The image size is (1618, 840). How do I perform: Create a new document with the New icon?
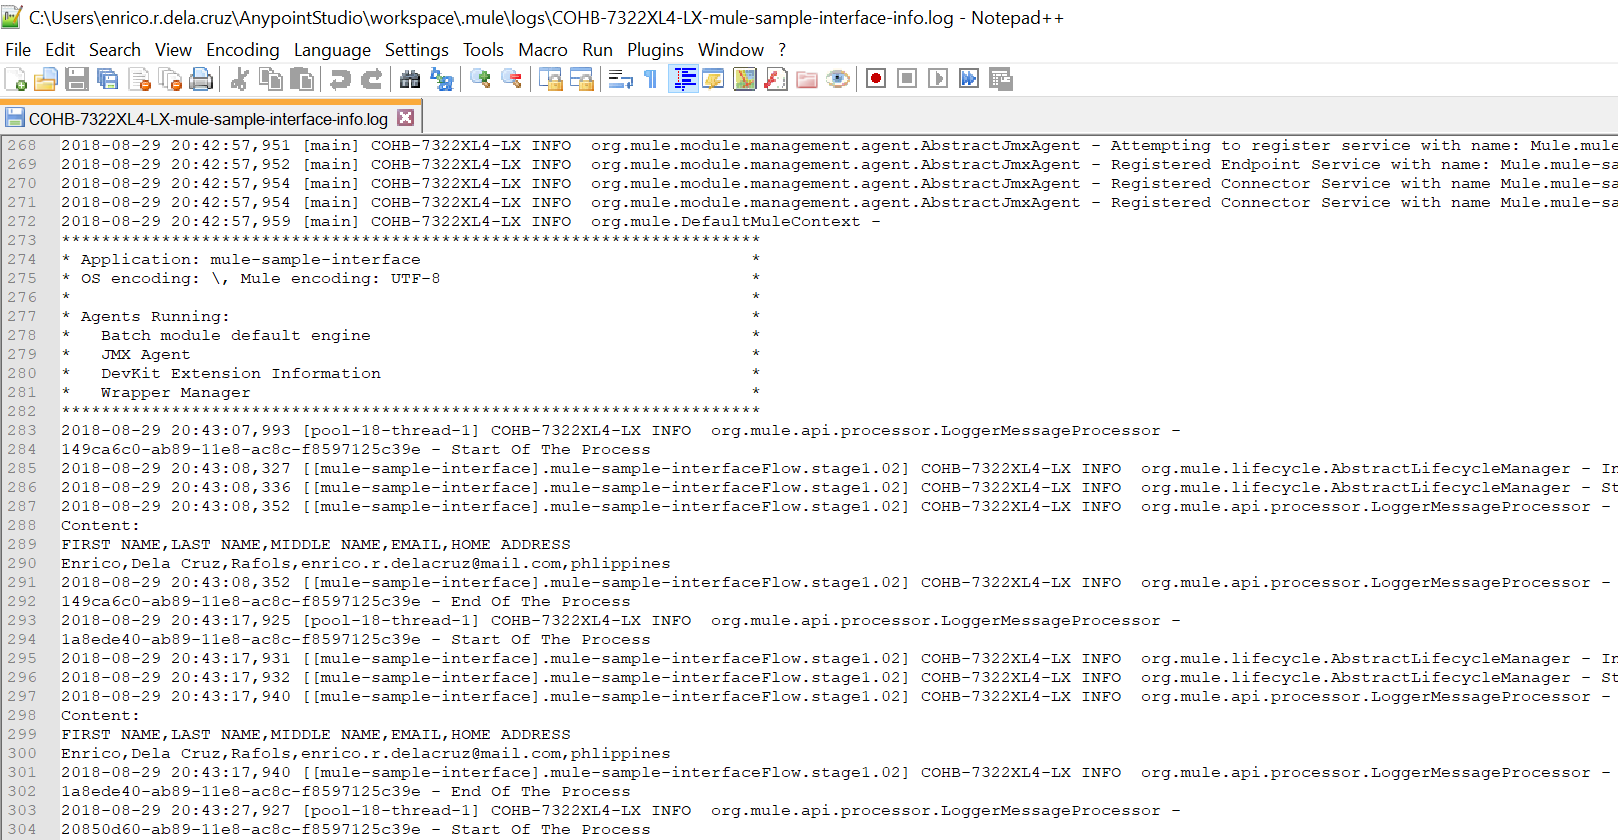[16, 79]
